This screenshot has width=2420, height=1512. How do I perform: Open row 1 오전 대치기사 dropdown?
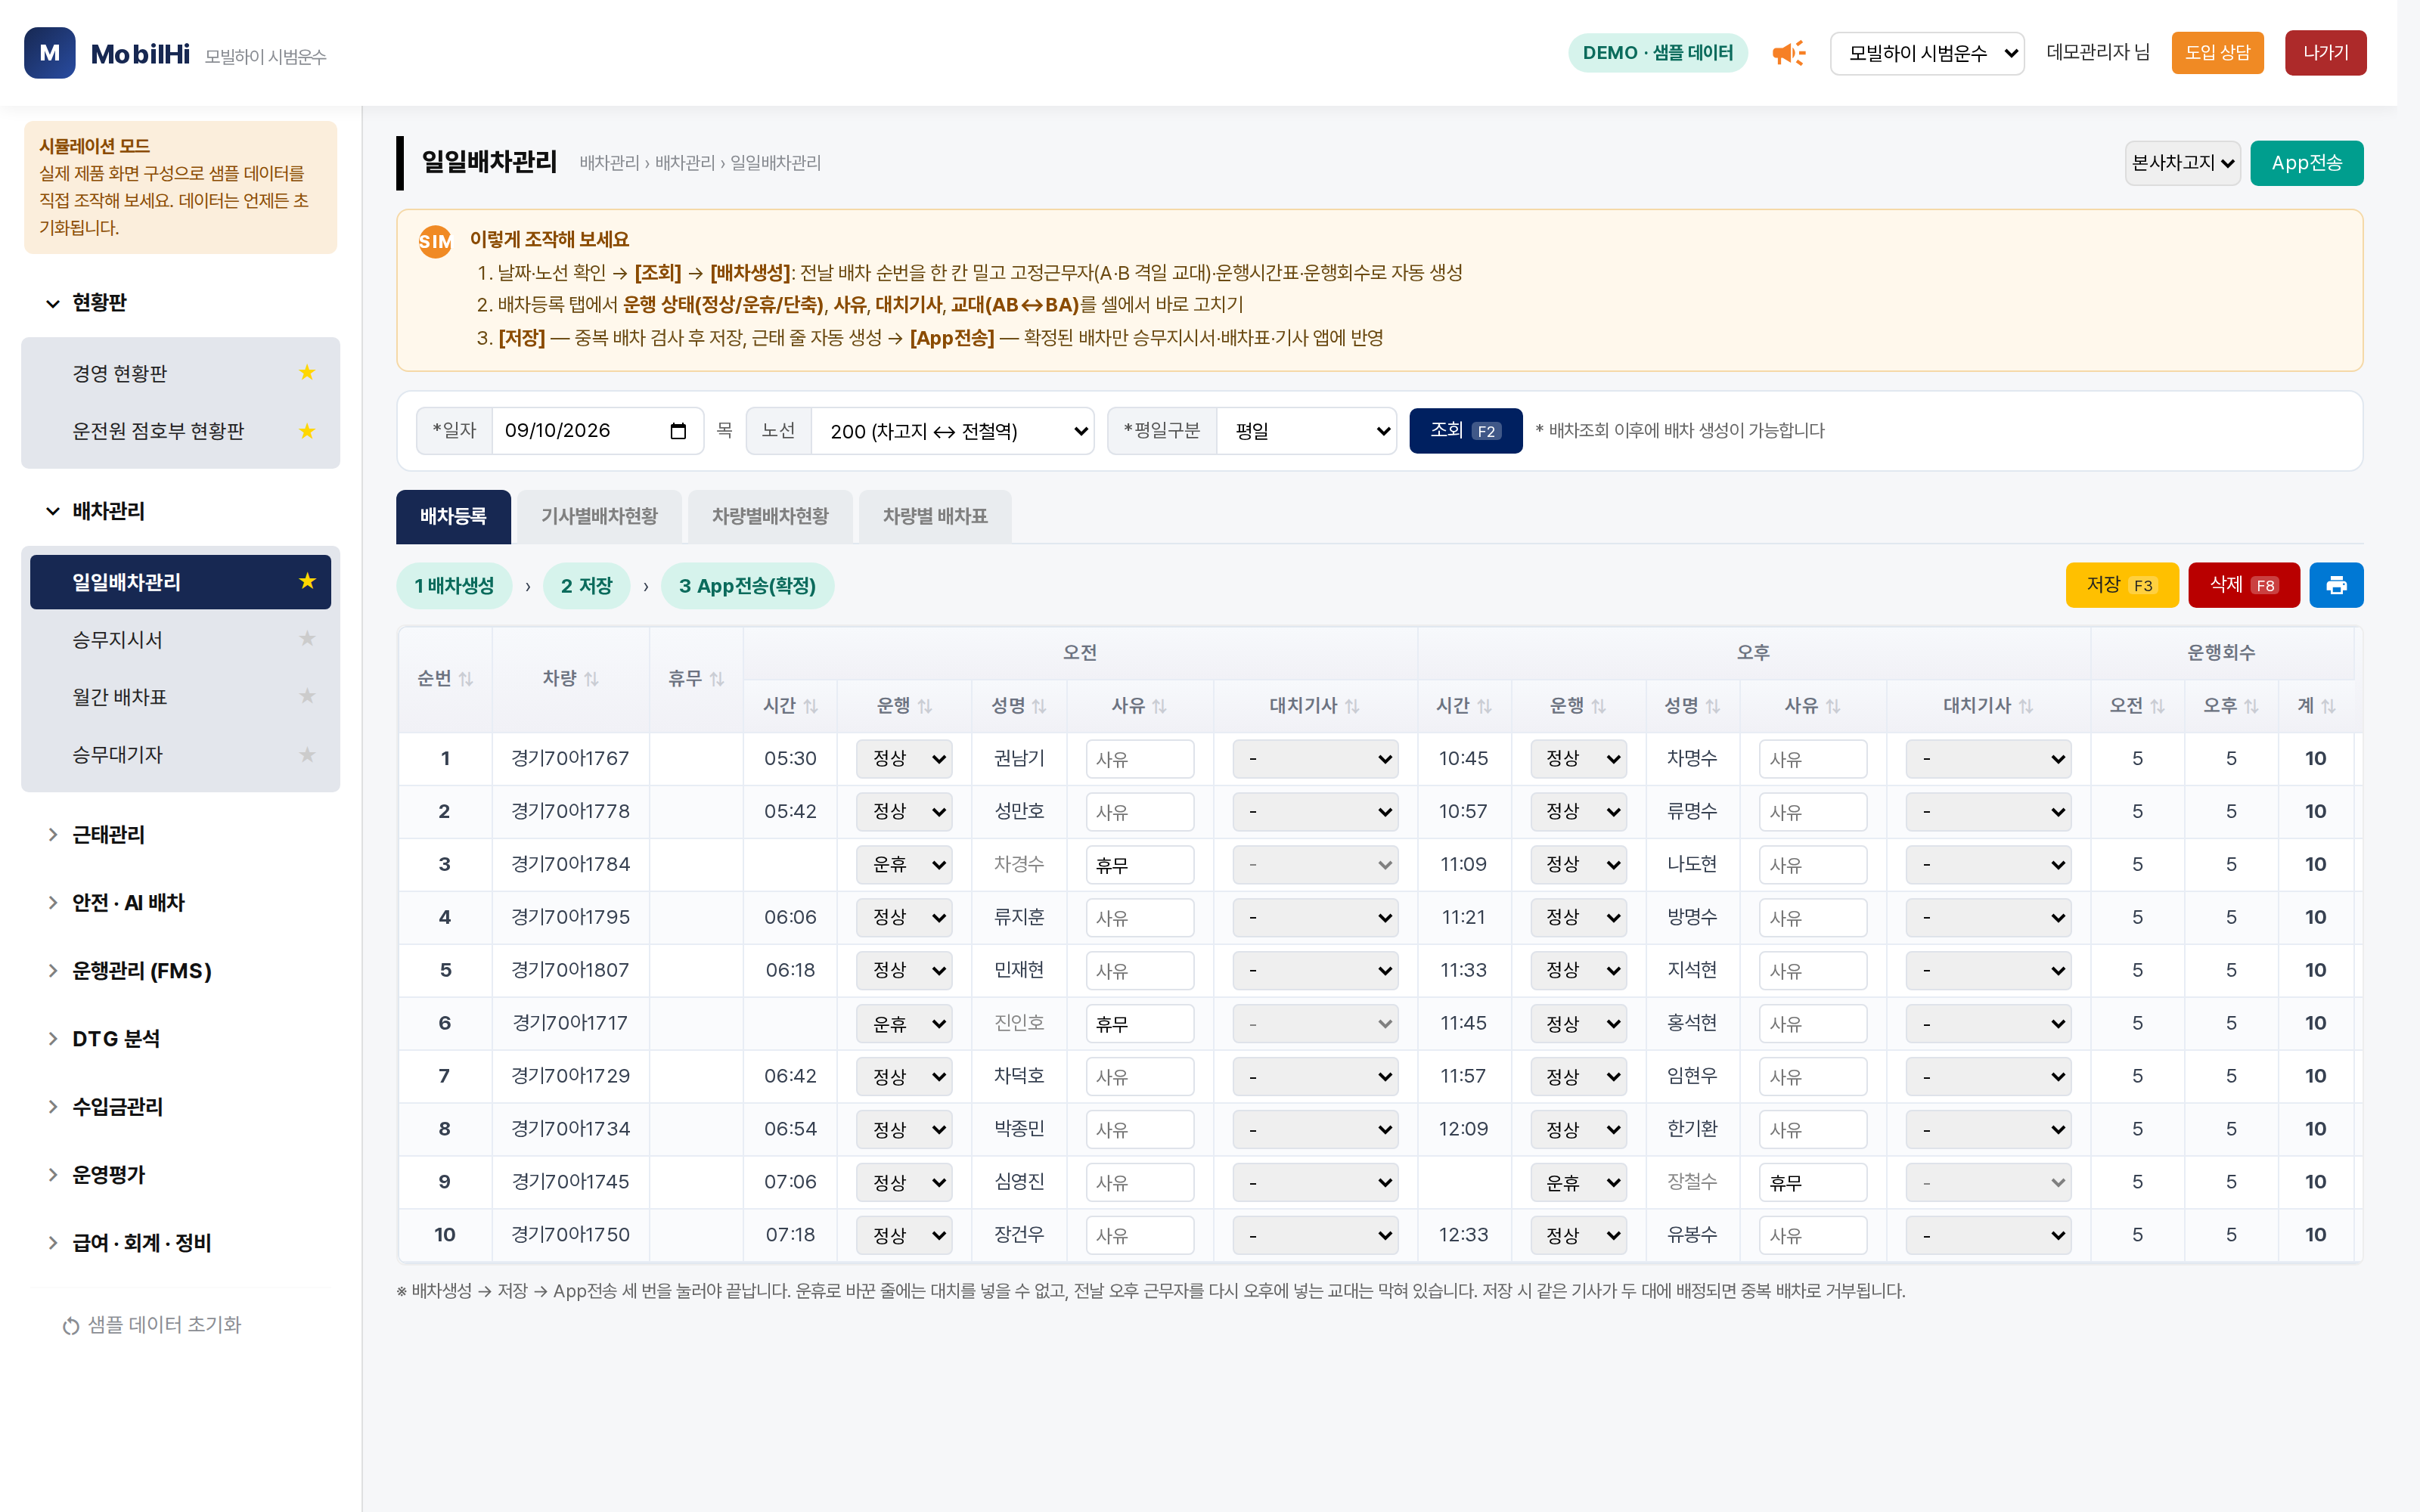(1315, 759)
